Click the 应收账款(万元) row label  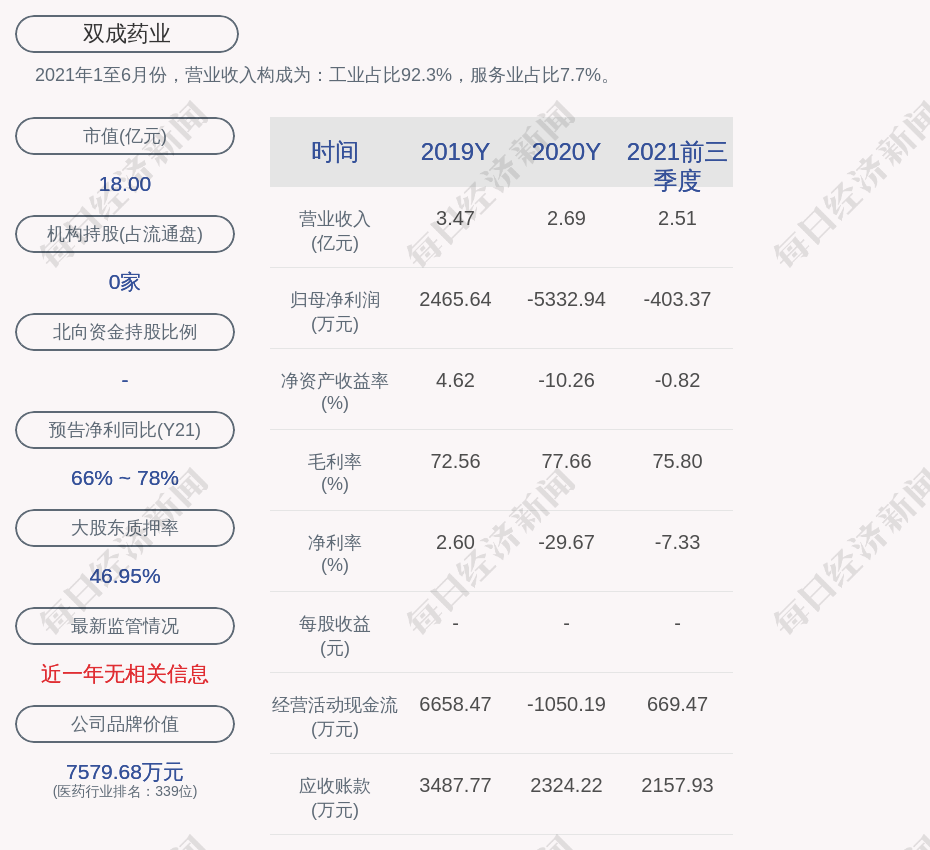coord(335,798)
